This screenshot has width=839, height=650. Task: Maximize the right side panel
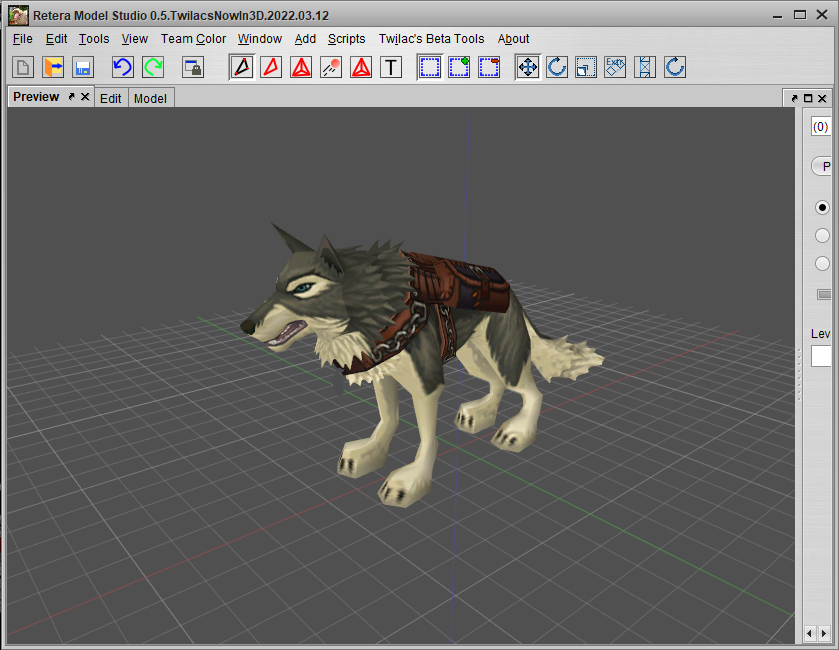click(808, 98)
